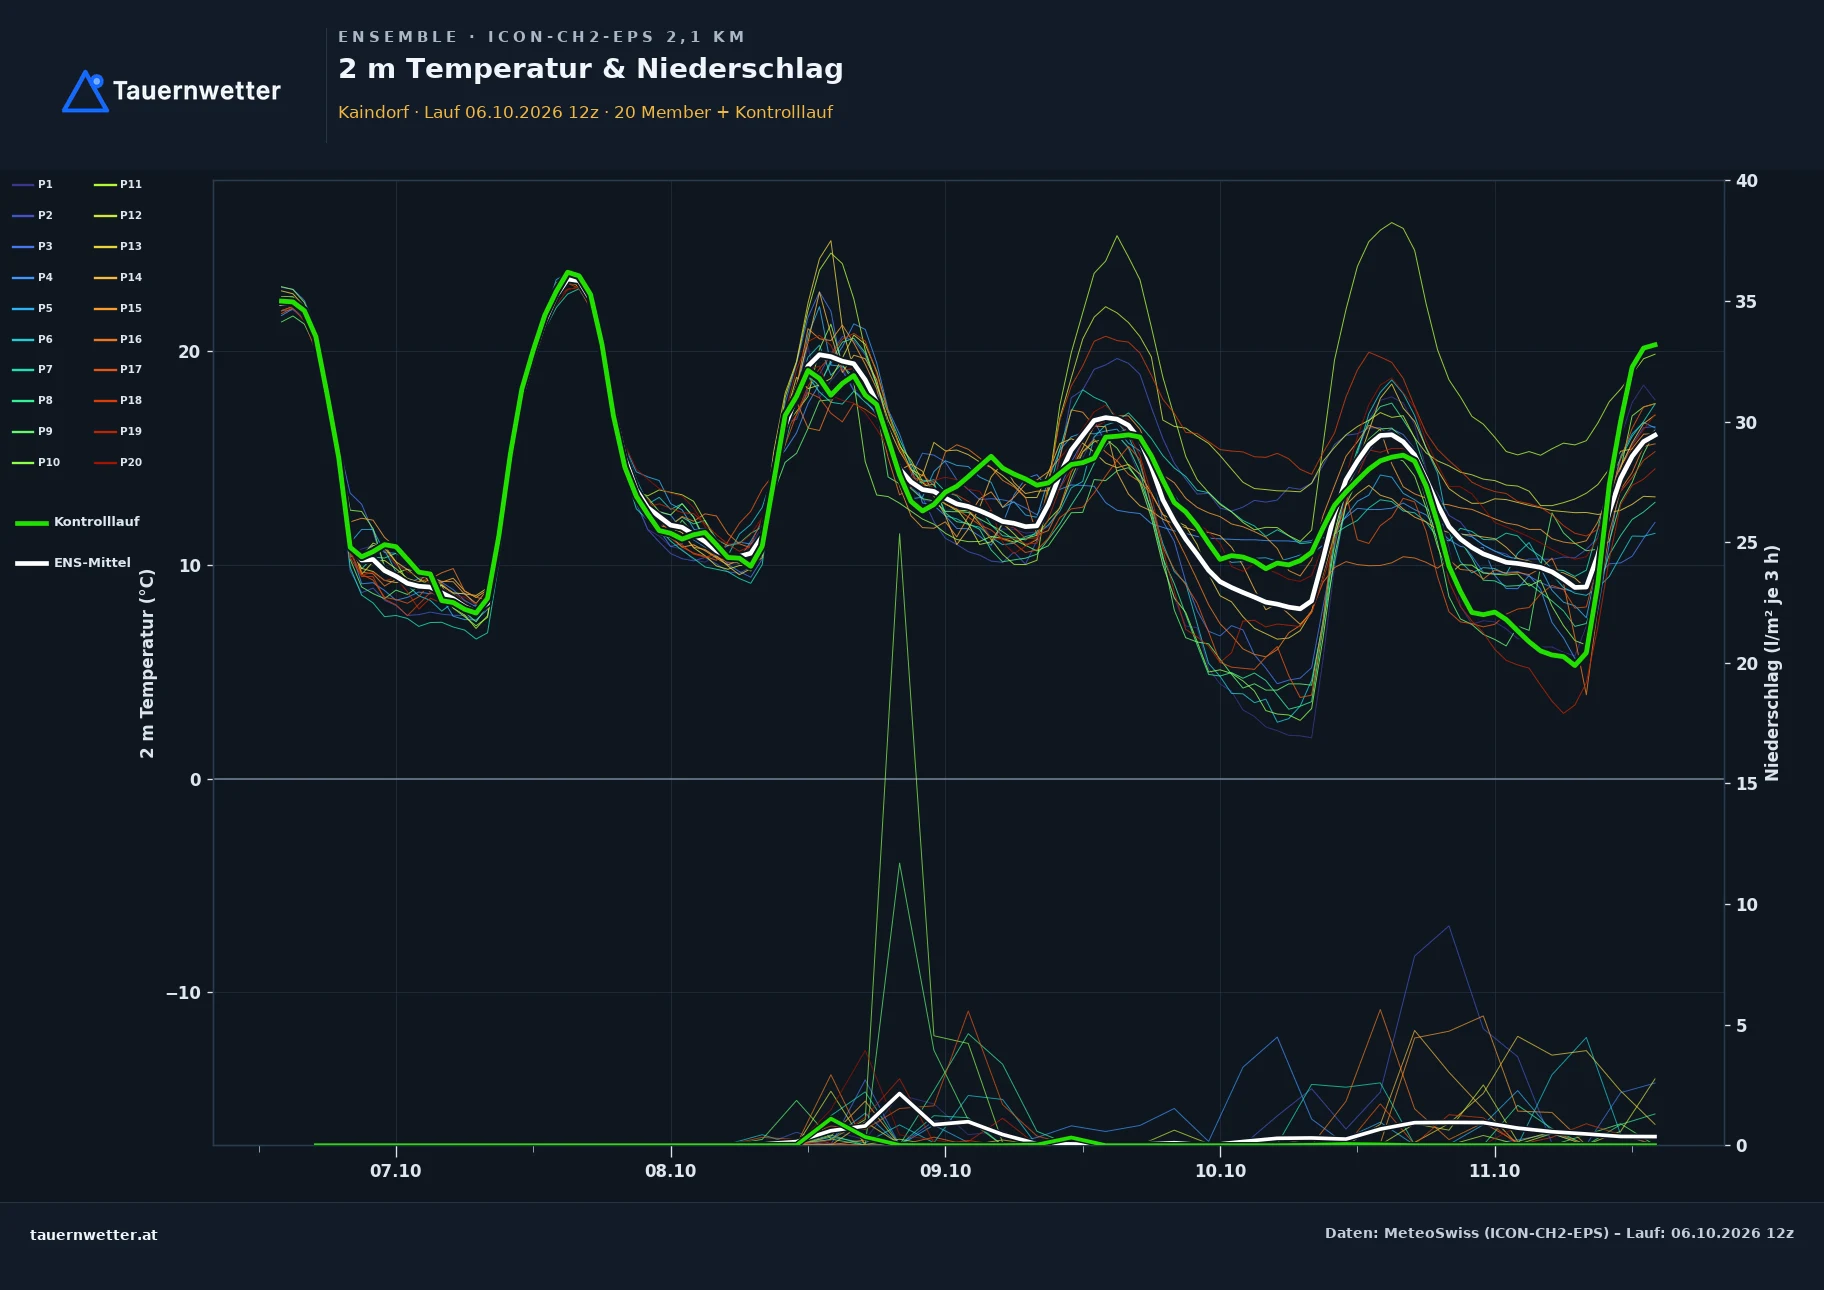Screen dimensions: 1824x1290
Task: Click legend entry P6
Action: [33, 340]
